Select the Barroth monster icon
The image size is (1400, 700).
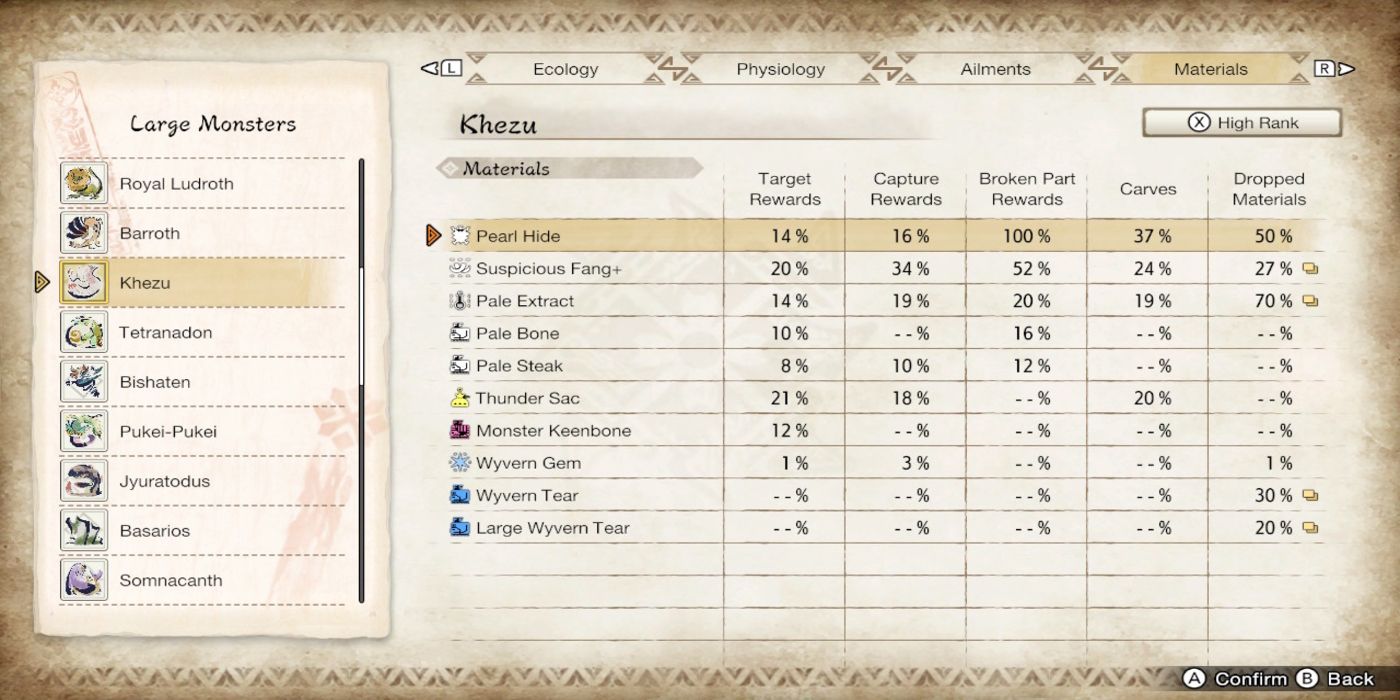point(85,232)
